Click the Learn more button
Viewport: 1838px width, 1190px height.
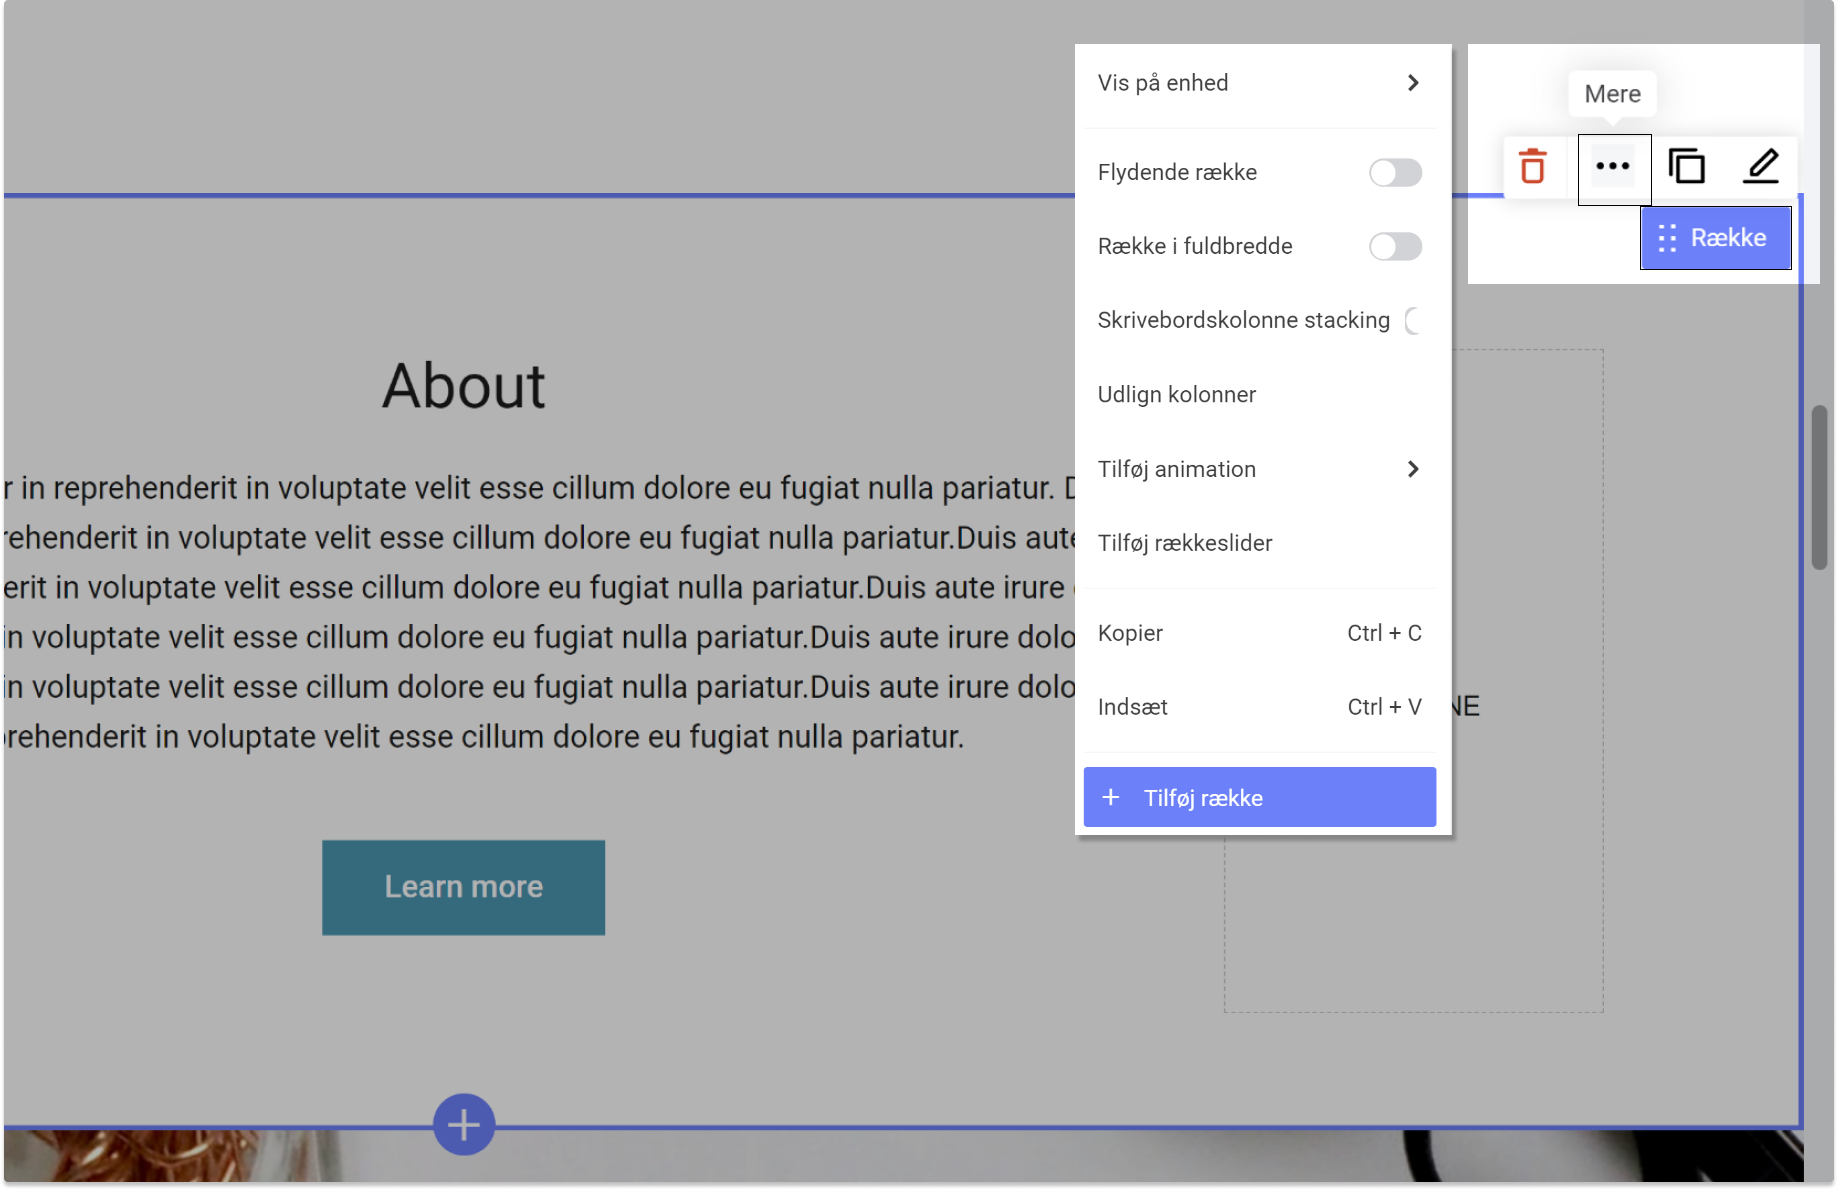(463, 887)
